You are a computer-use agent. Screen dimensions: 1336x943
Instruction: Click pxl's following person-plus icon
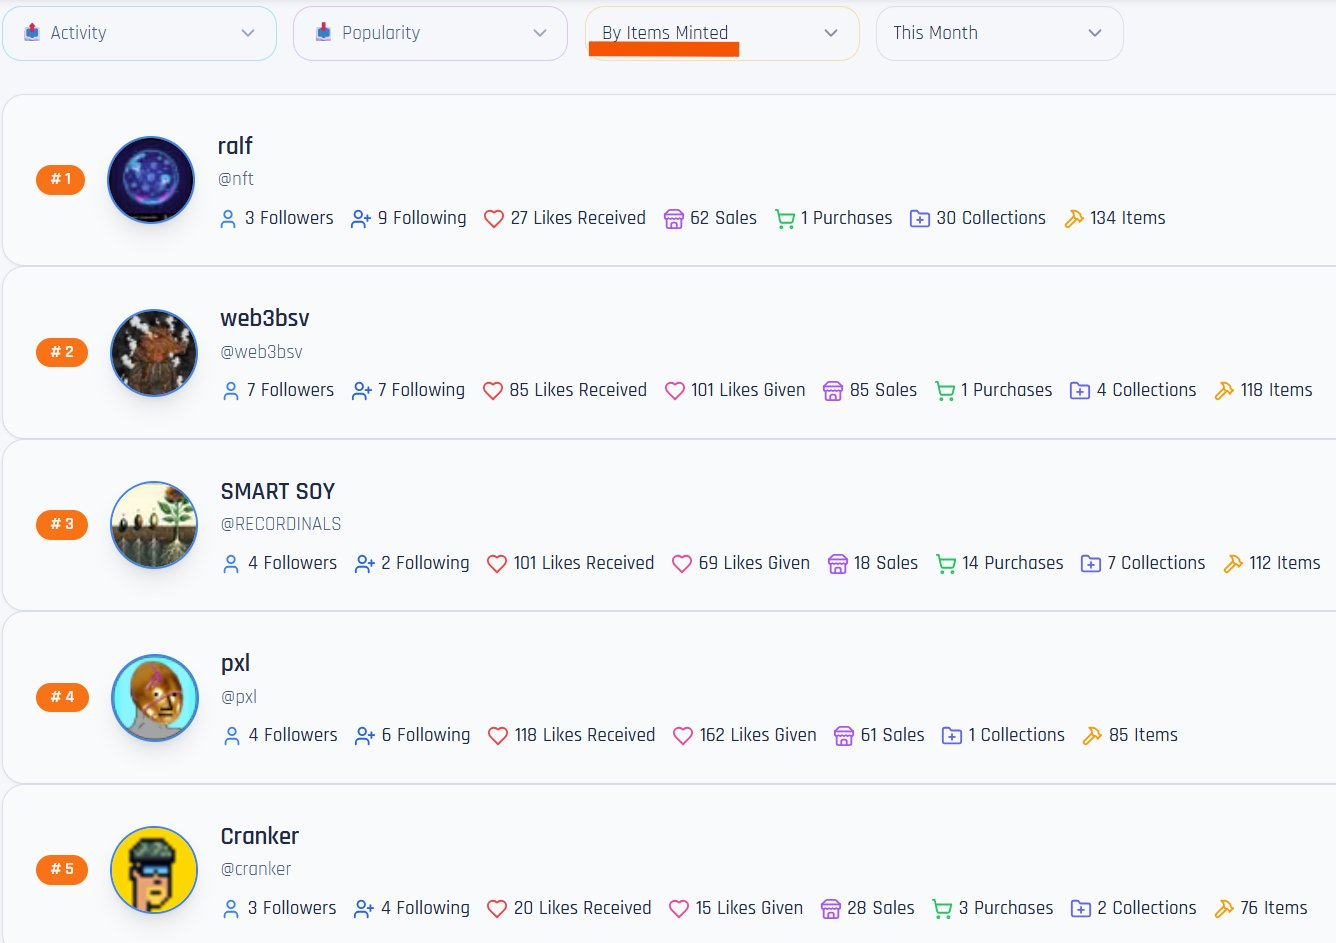[365, 736]
